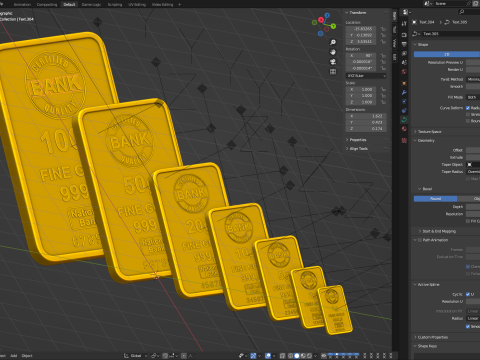This screenshot has height=360, width=480.
Task: Open the Physics properties tab icon
Action: (x=404, y=110)
